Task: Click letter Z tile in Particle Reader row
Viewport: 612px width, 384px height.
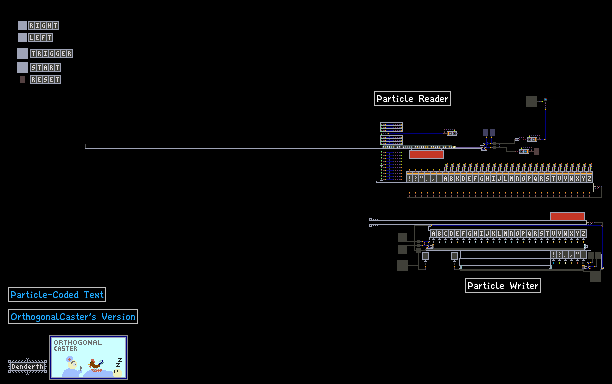Action: [x=589, y=178]
